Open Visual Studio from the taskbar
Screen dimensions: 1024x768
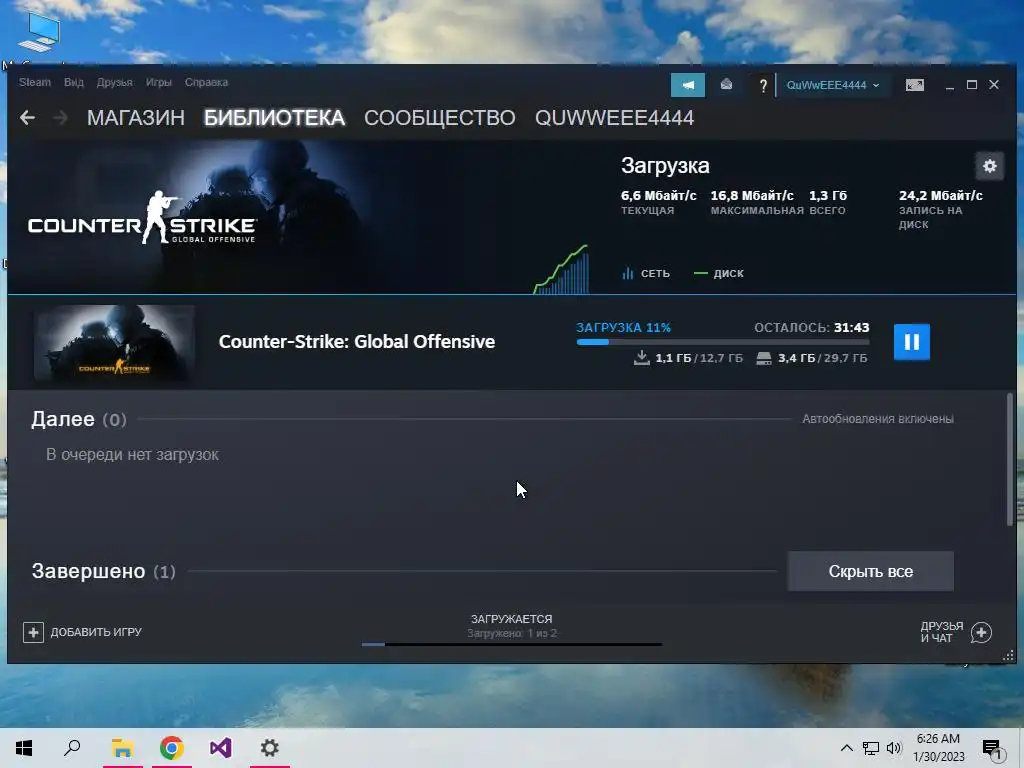click(221, 748)
